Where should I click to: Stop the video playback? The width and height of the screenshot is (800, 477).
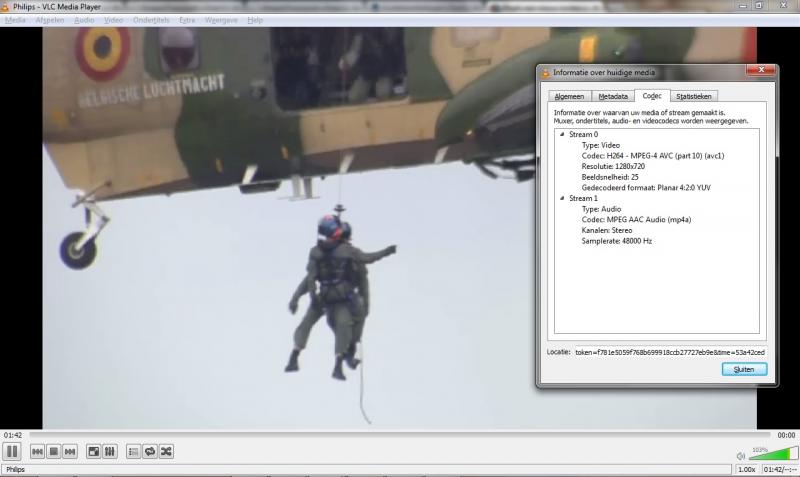click(54, 452)
